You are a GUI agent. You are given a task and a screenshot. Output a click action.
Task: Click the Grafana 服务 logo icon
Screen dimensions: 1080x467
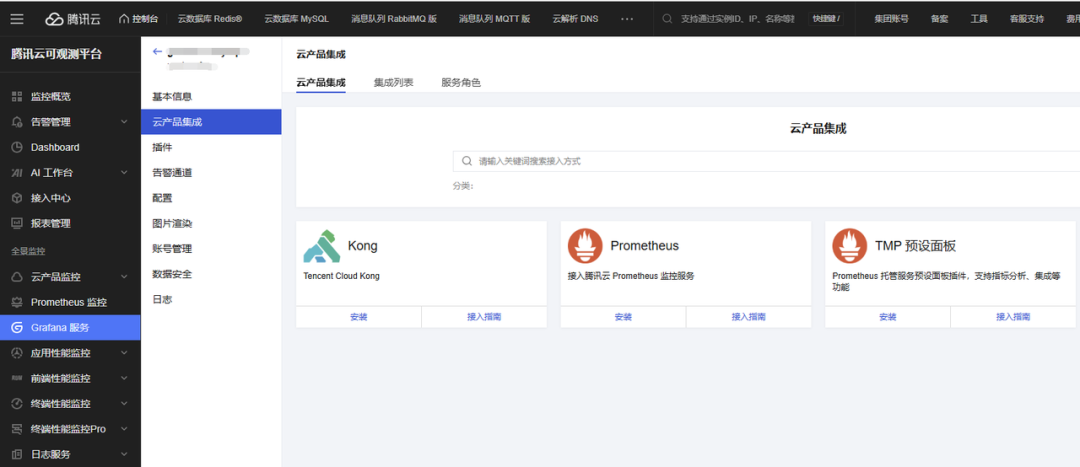click(17, 328)
